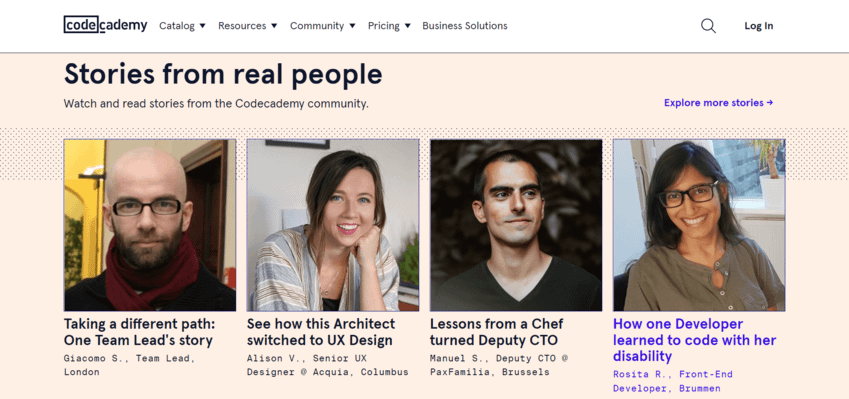This screenshot has width=849, height=399.
Task: Open the Pricing dropdown arrow
Action: 408,25
